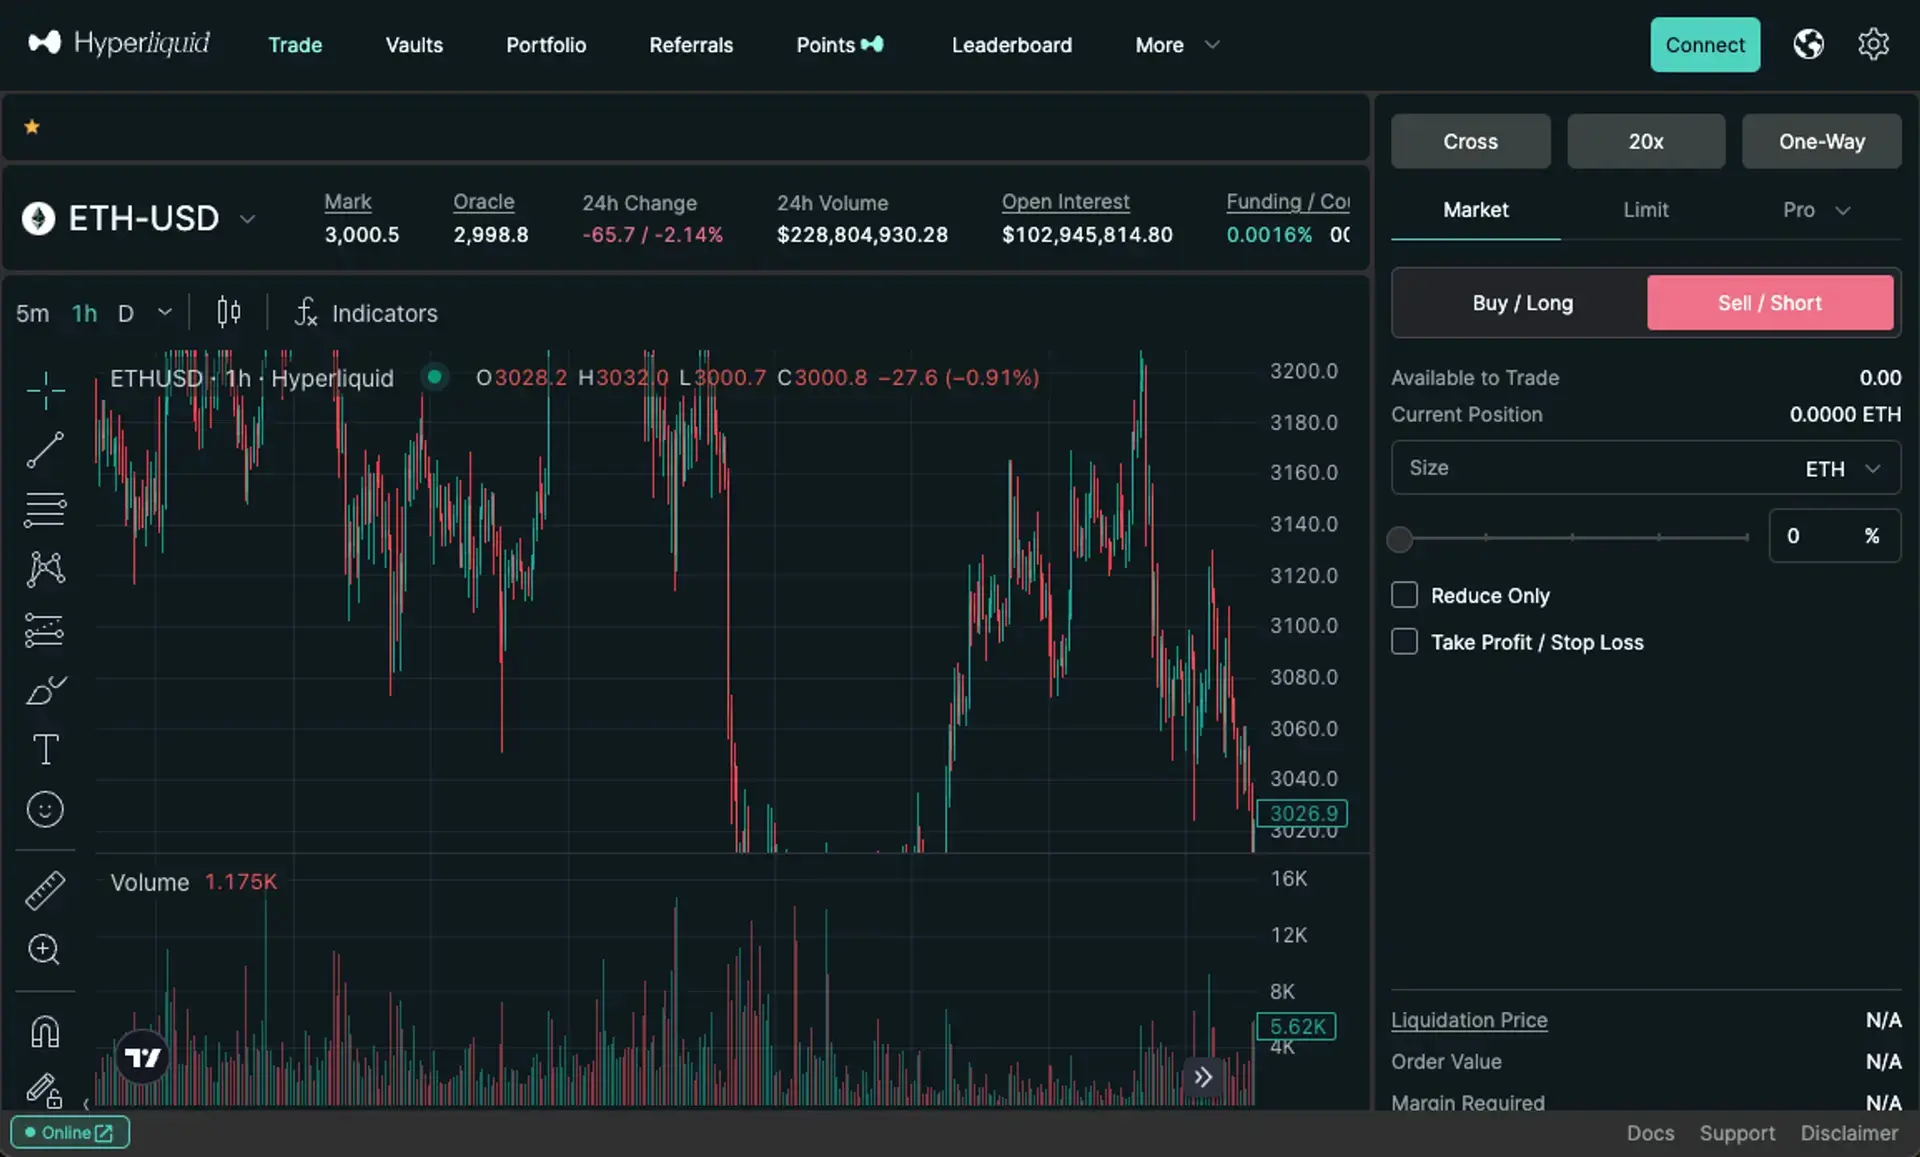Open the candlestick chart style selector
This screenshot has width=1920, height=1157.
pos(229,313)
